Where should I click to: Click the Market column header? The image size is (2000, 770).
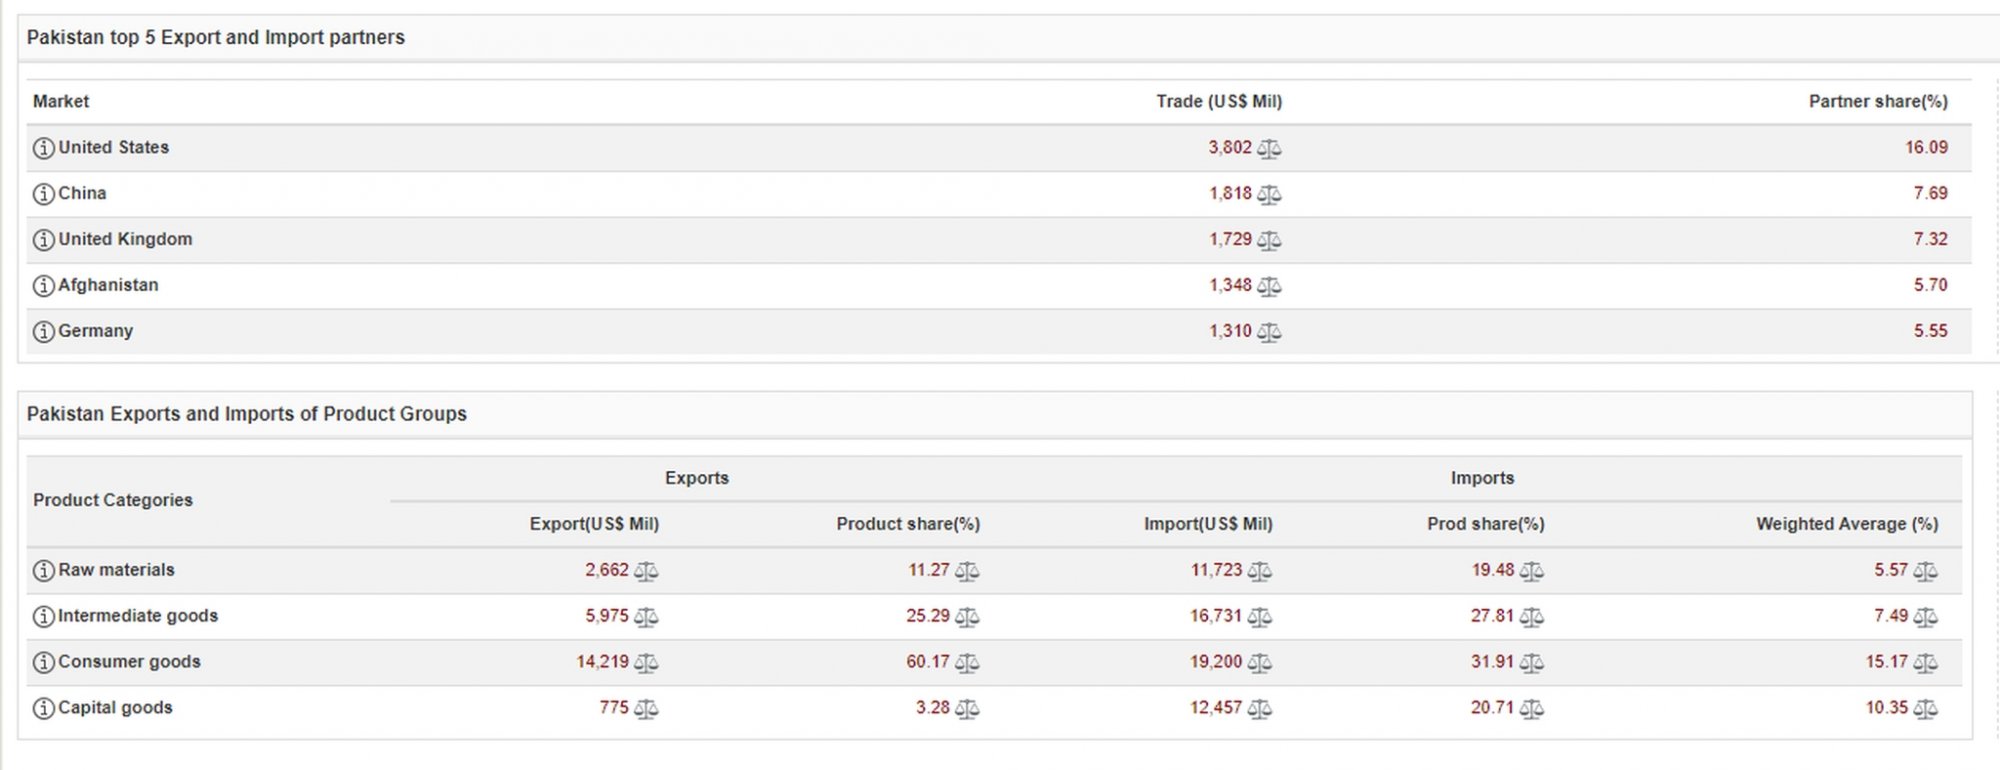61,101
